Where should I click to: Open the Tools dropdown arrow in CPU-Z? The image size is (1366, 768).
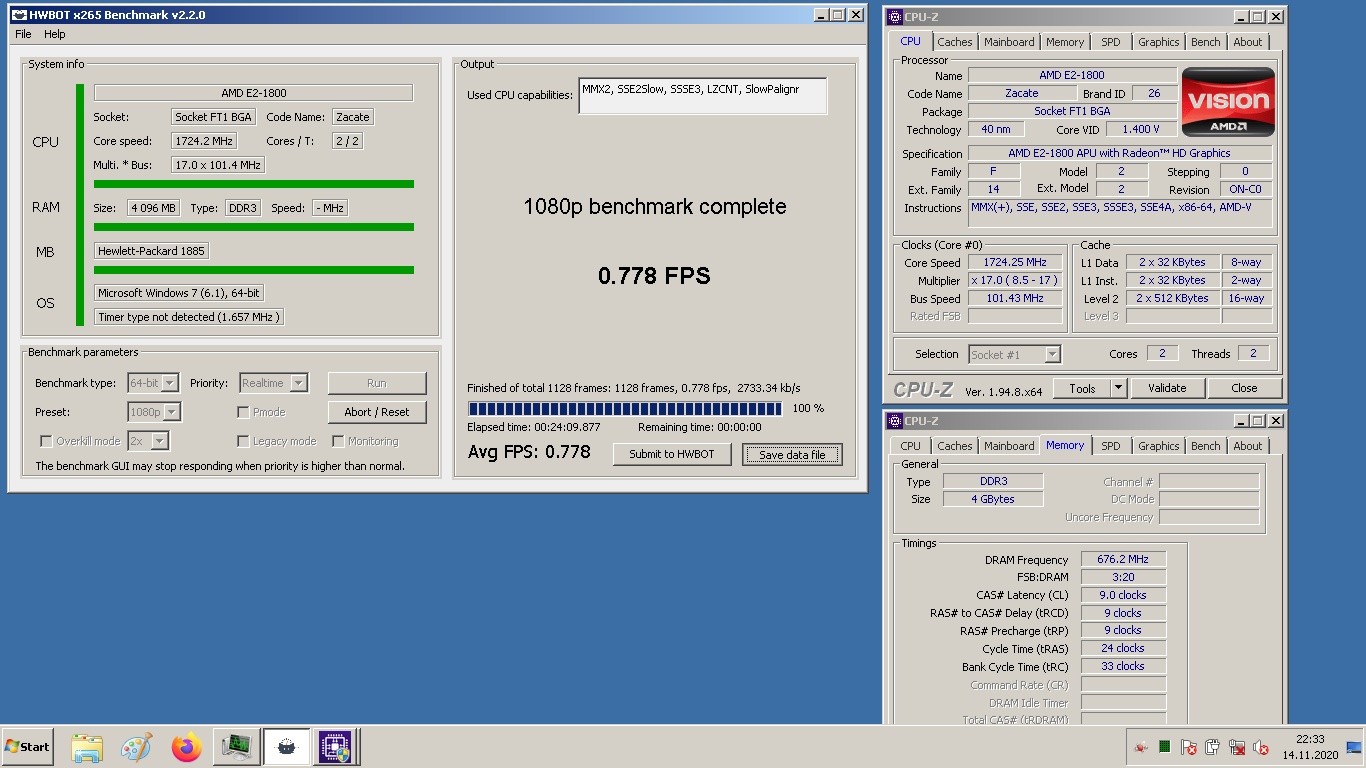1118,388
